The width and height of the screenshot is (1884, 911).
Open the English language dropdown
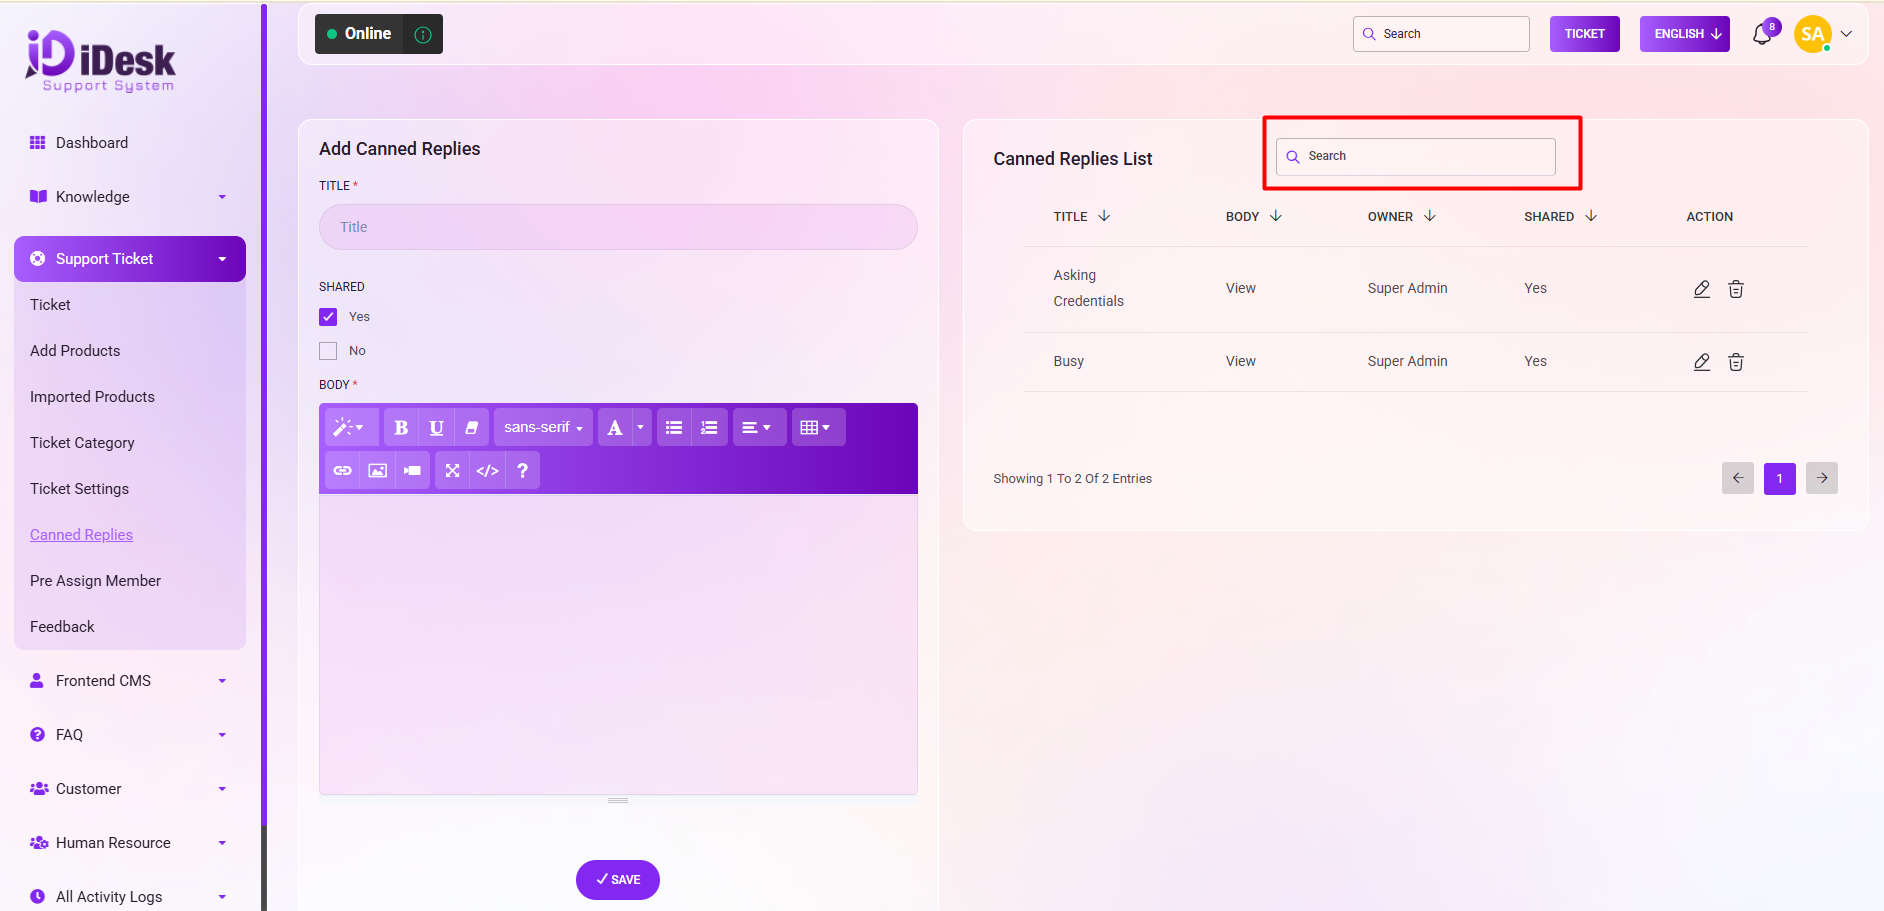tap(1684, 34)
